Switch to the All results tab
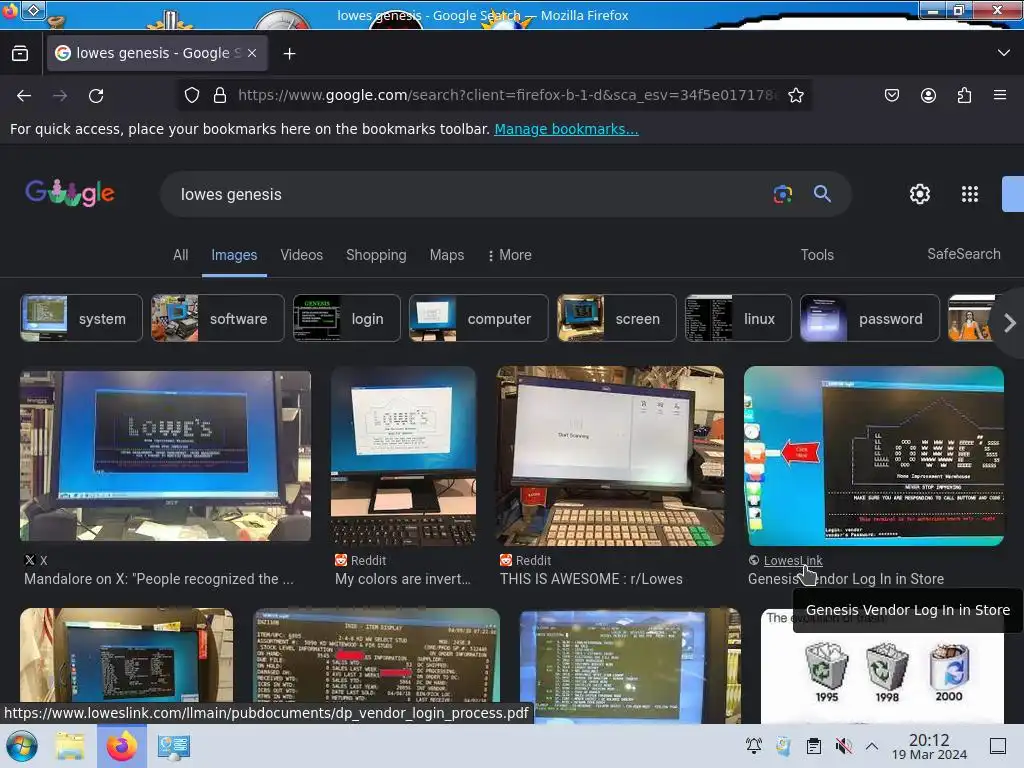Image resolution: width=1024 pixels, height=768 pixels. (x=181, y=255)
